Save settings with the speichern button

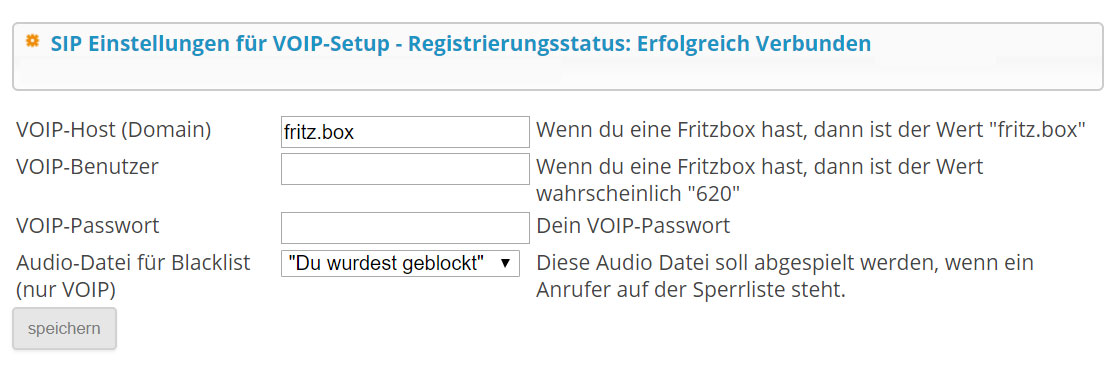pos(64,329)
